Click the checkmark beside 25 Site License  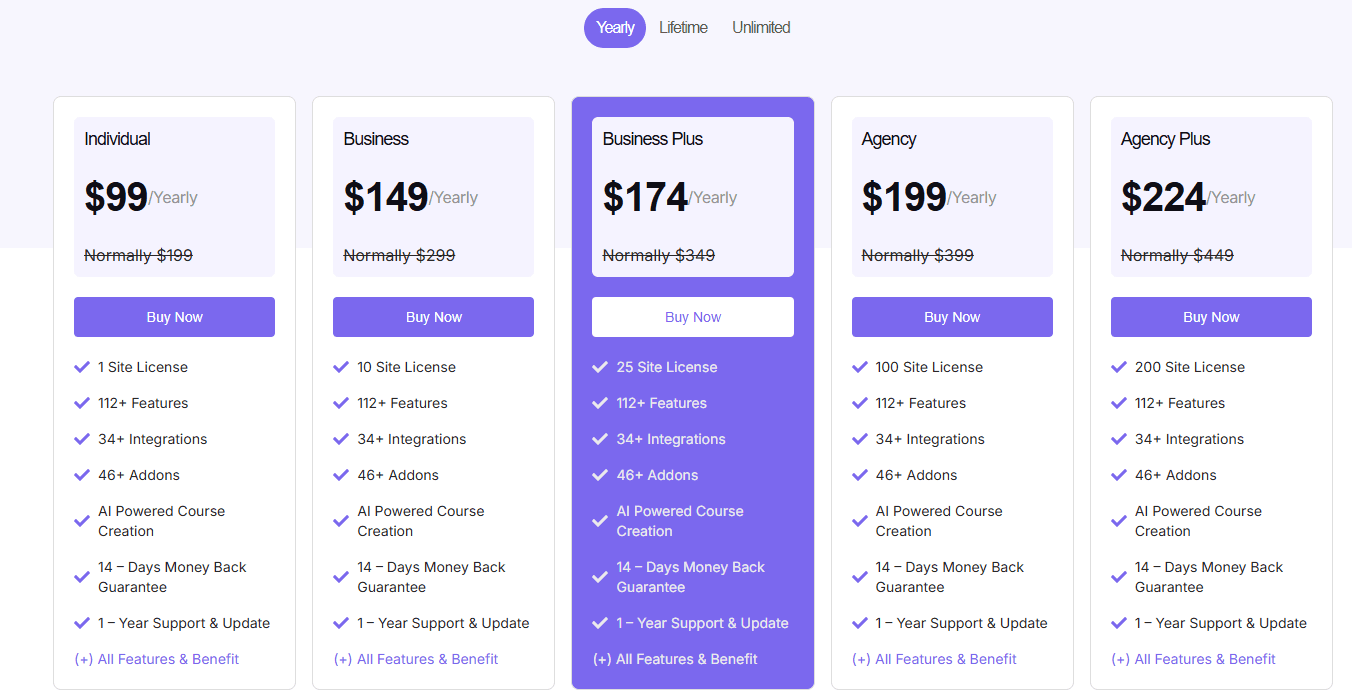tap(600, 367)
